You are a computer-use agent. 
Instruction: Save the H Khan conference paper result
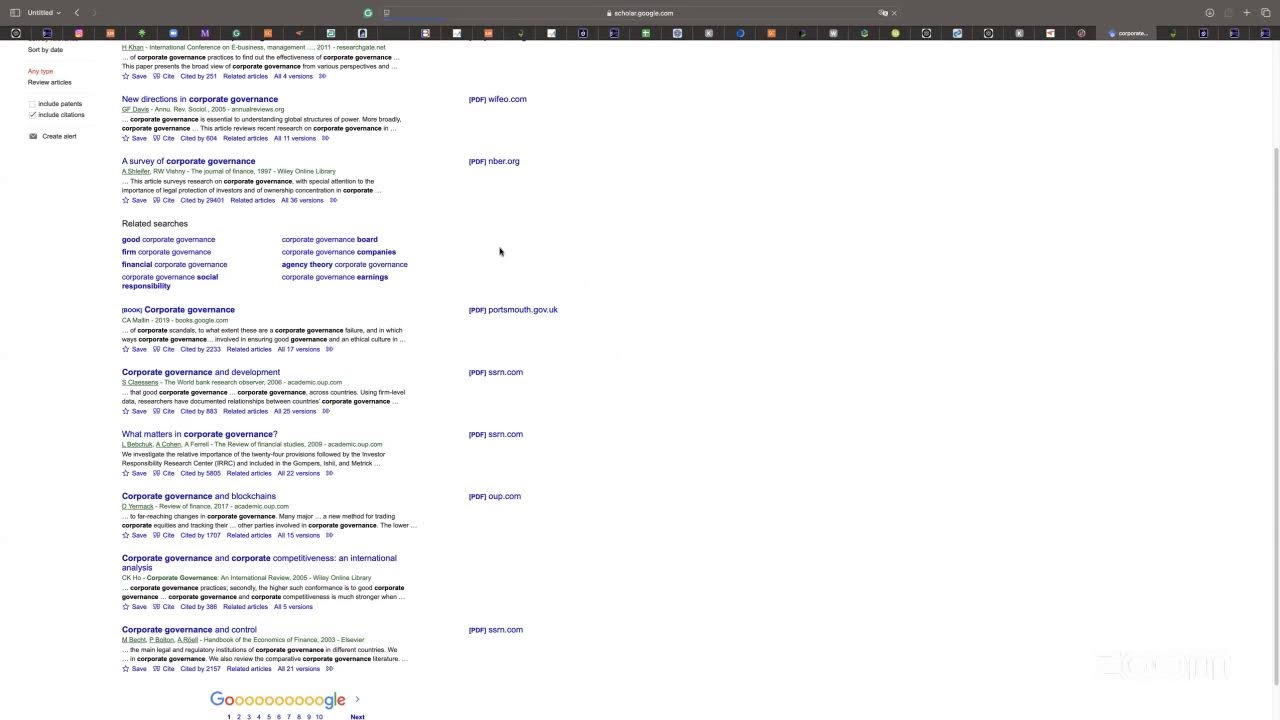coord(134,76)
